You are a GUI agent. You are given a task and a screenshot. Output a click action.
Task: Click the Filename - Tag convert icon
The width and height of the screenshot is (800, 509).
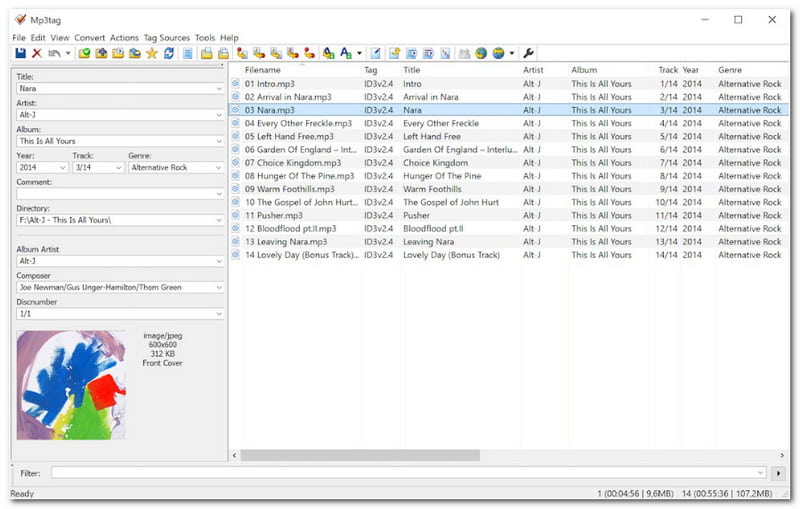[x=259, y=53]
